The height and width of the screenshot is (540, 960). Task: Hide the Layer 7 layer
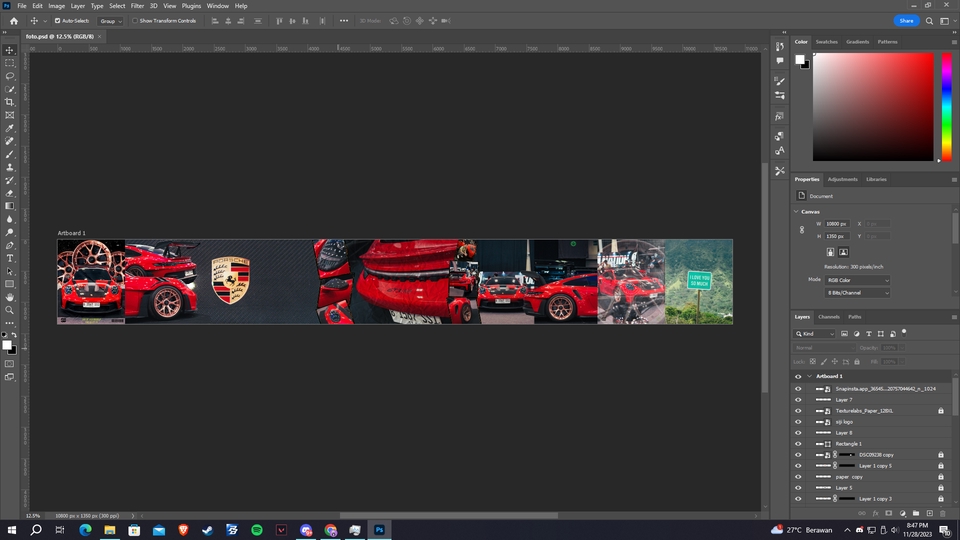tap(798, 400)
